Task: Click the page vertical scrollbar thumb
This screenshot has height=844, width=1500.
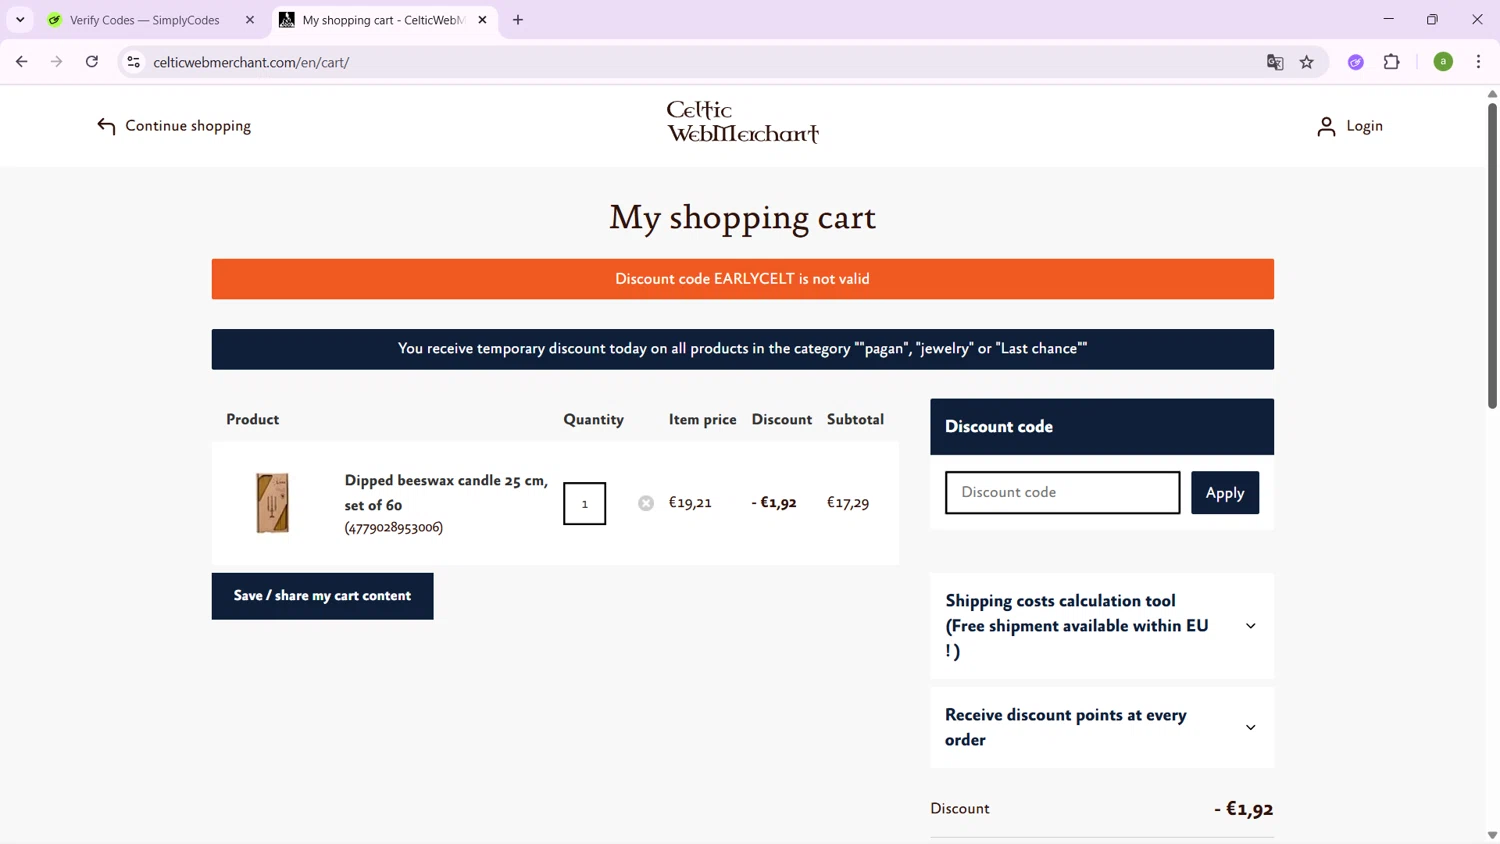Action: pos(1492,255)
